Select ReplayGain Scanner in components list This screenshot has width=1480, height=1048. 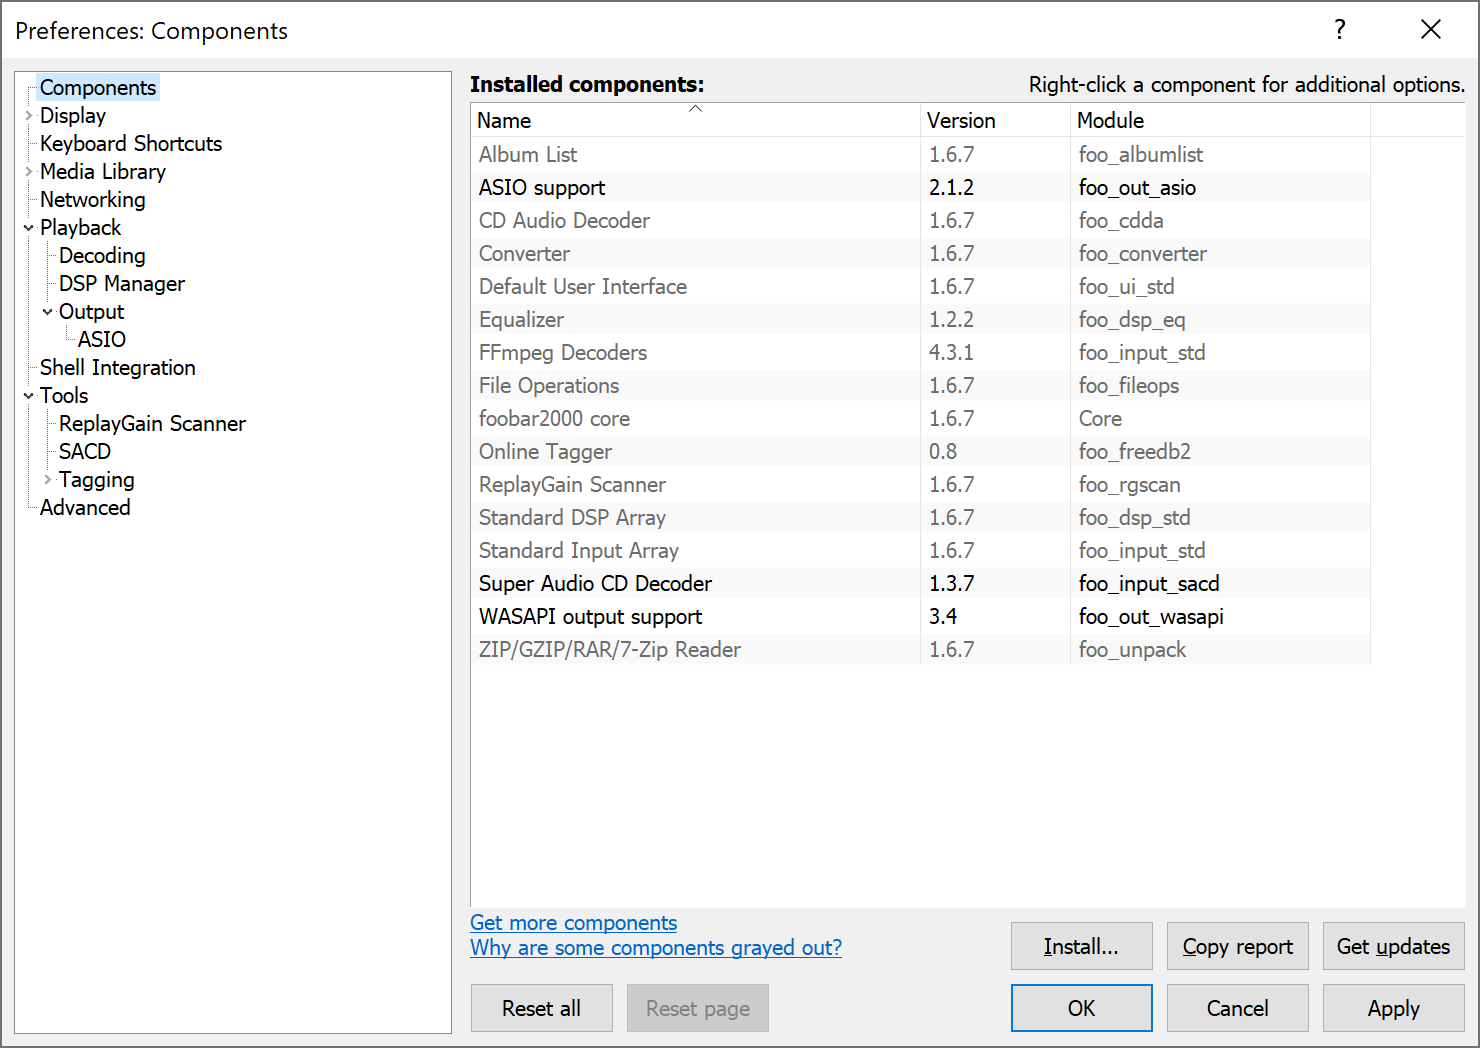point(920,485)
